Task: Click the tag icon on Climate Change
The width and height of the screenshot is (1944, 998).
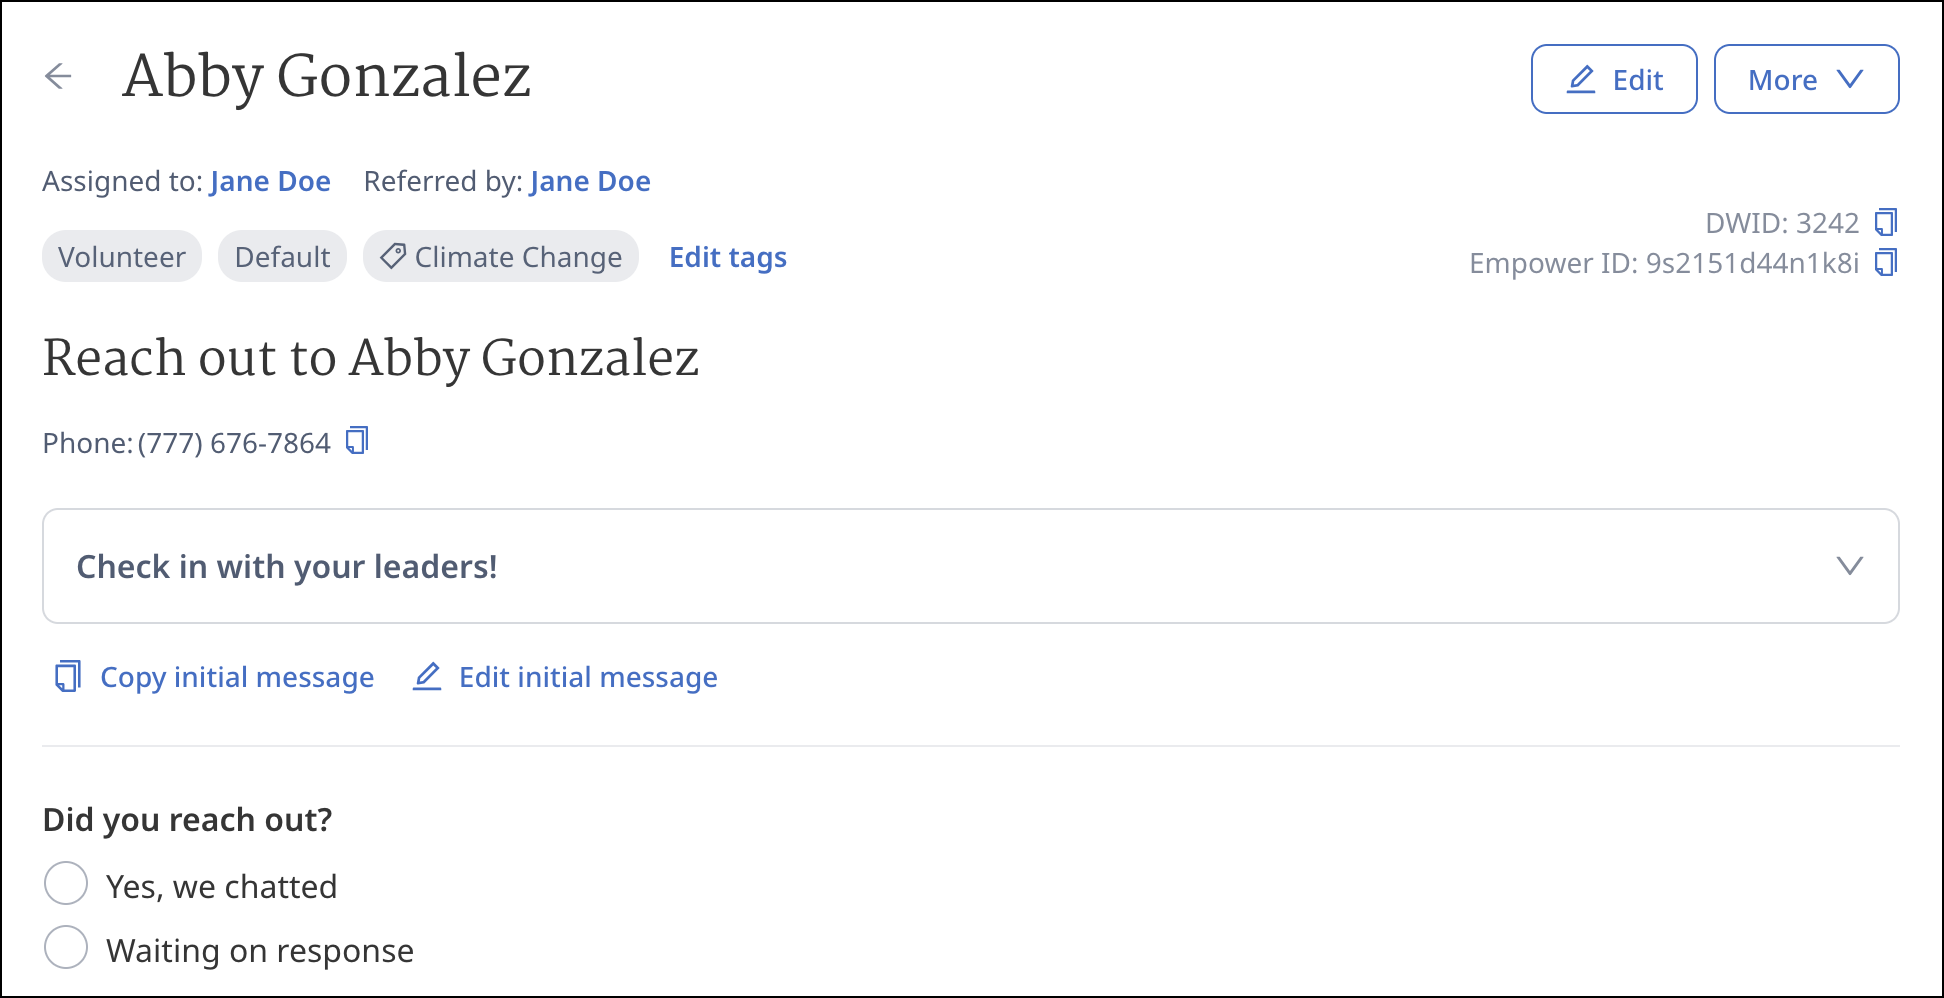Action: coord(393,257)
